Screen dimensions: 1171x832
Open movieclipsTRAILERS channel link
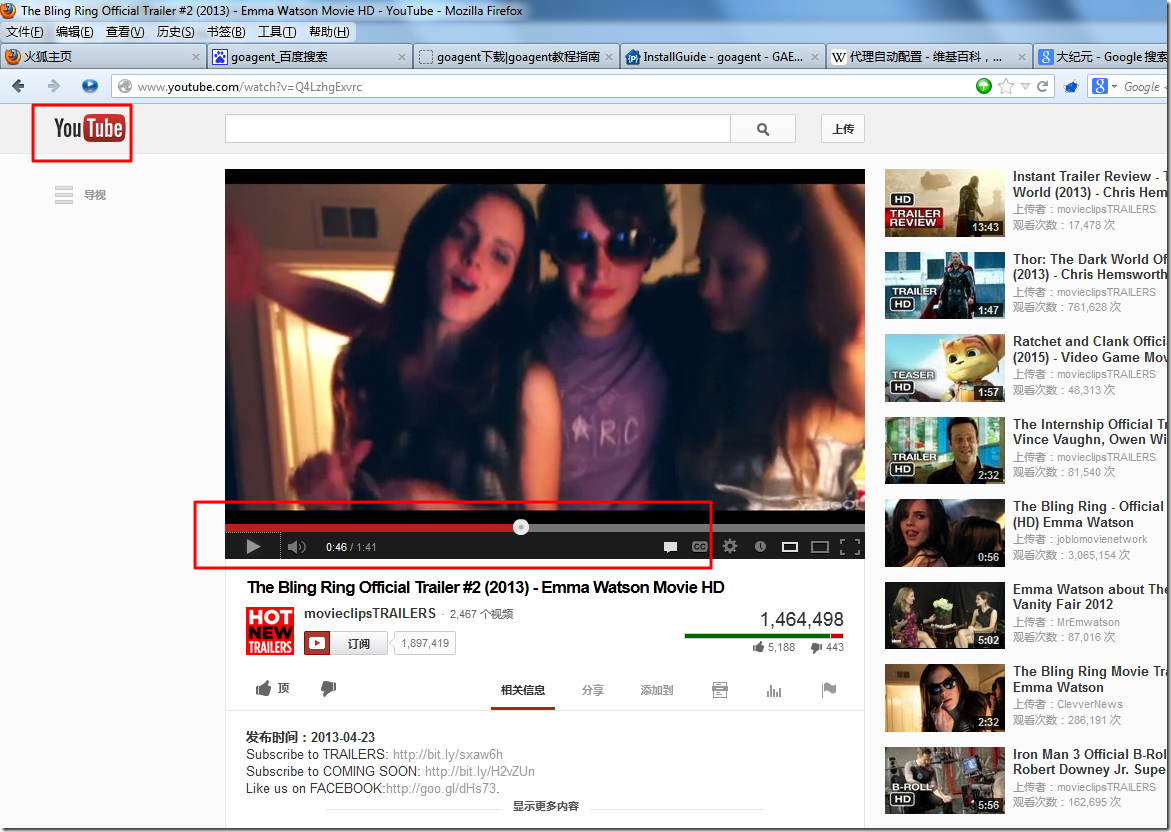(370, 613)
